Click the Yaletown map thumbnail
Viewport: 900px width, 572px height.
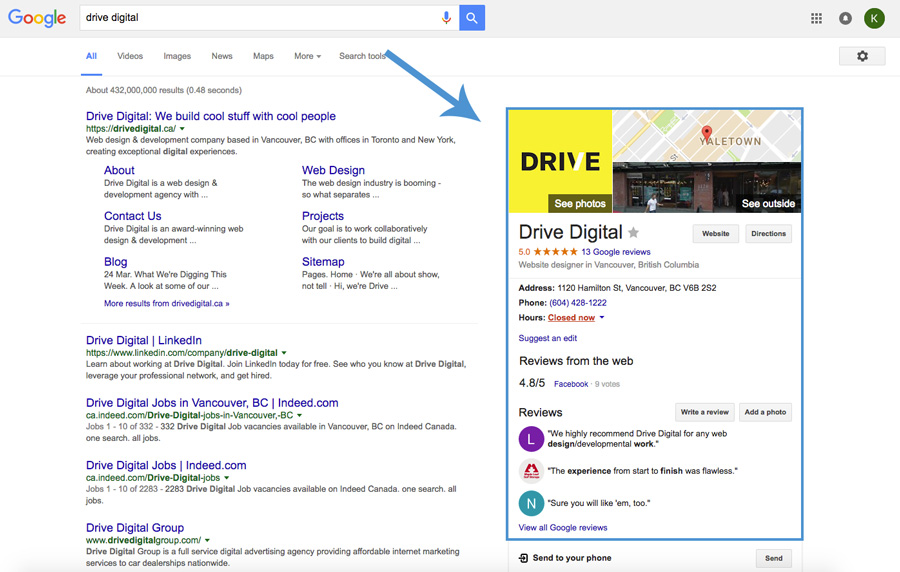tap(707, 136)
